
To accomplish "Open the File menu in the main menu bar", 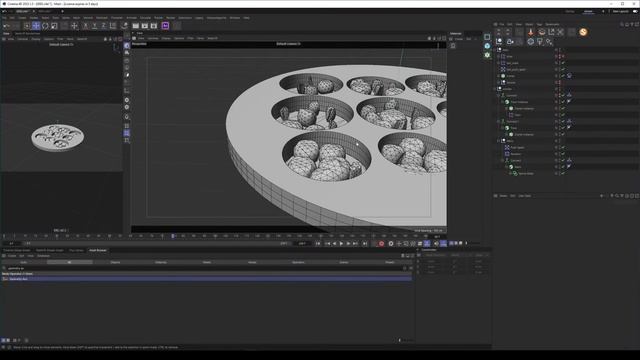I will [4, 18].
